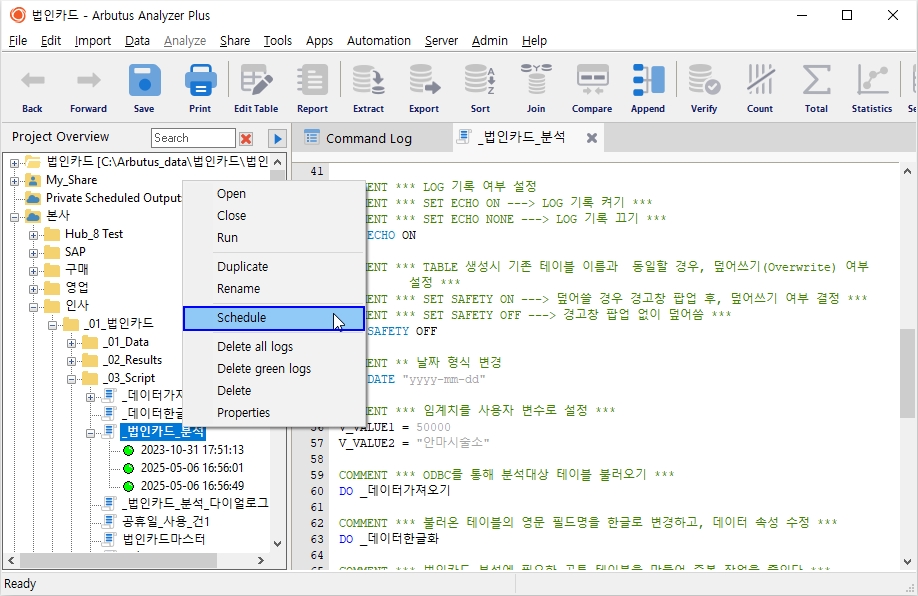Click the Project Overview search field
This screenshot has height=596, width=918.
[x=193, y=138]
